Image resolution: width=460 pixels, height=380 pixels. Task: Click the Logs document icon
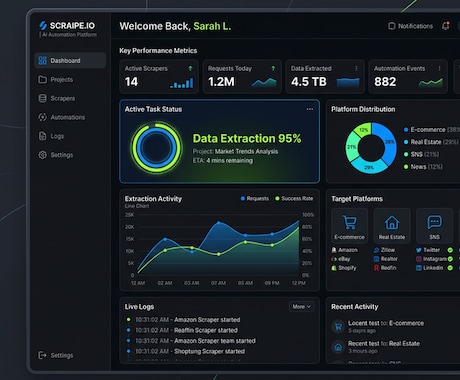42,136
